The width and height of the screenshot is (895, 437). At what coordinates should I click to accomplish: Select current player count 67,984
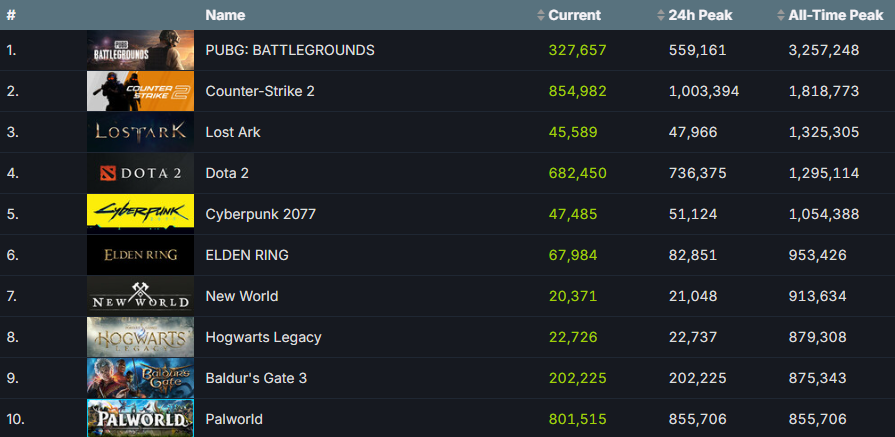pos(573,256)
